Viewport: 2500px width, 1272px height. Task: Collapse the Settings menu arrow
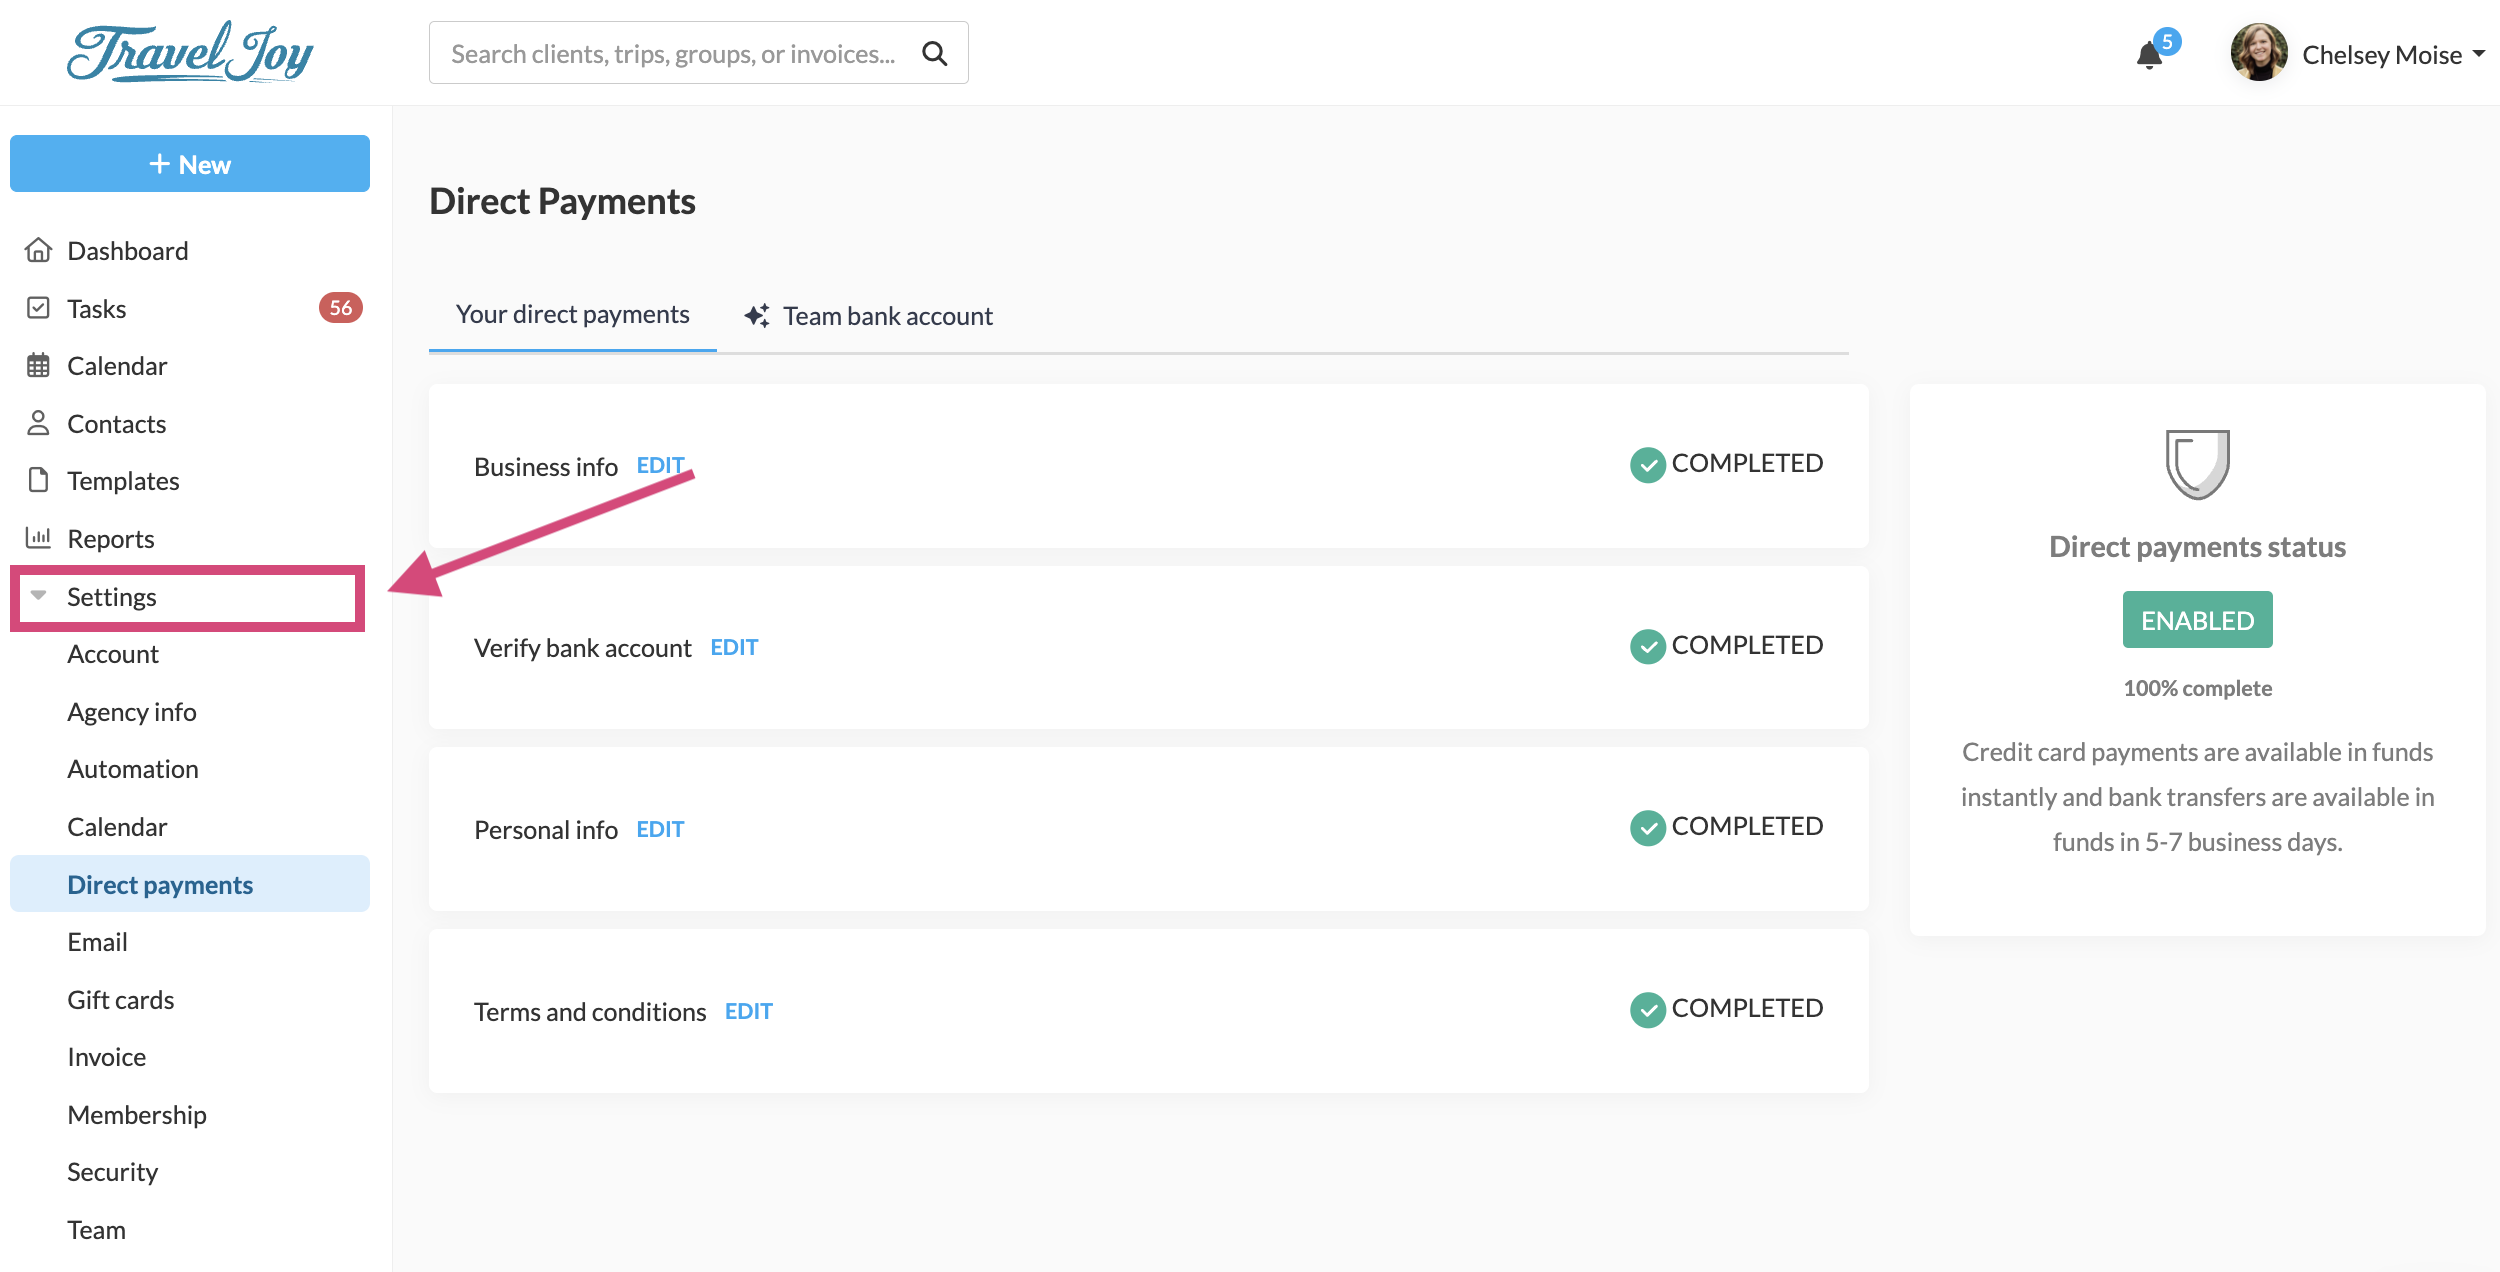(x=39, y=596)
